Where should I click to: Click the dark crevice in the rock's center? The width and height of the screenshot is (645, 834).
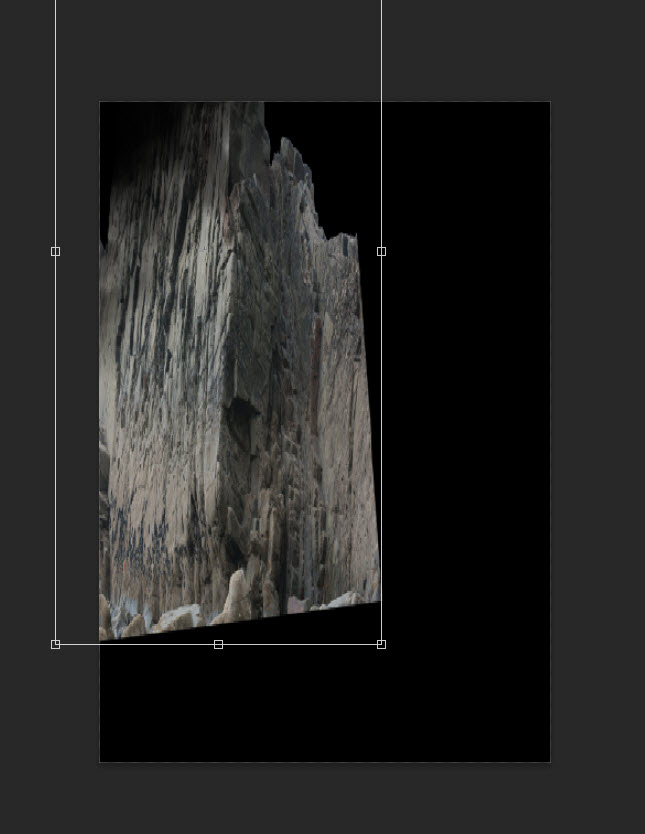pyautogui.click(x=240, y=410)
